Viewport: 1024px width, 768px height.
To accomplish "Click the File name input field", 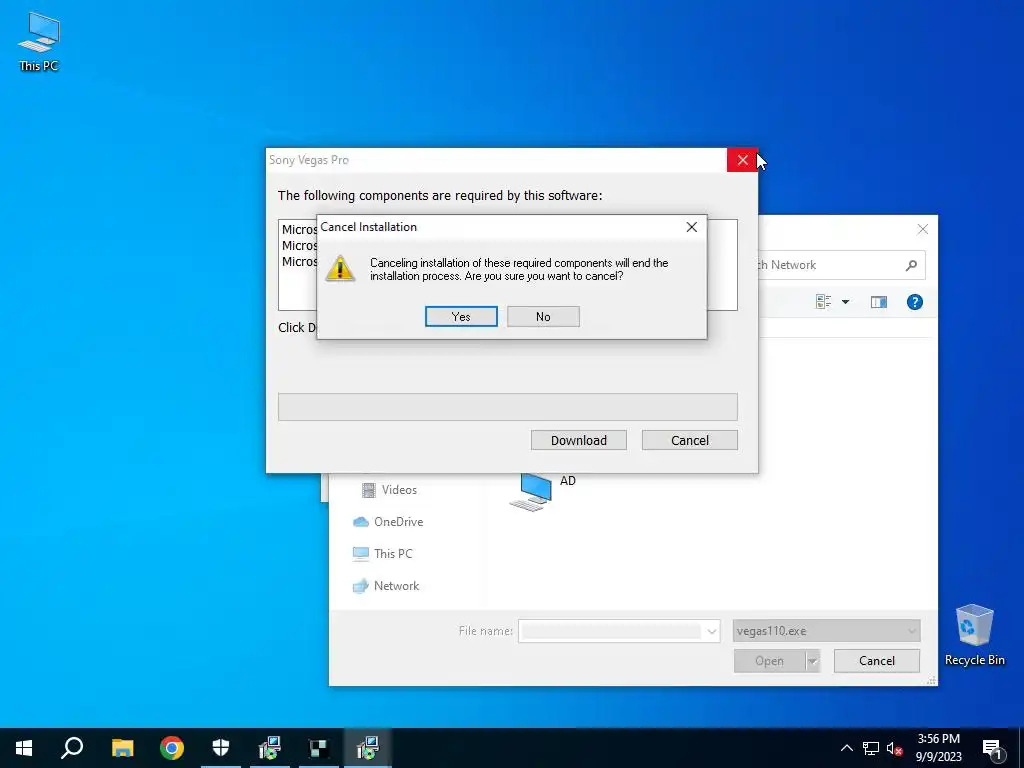I will [x=611, y=631].
